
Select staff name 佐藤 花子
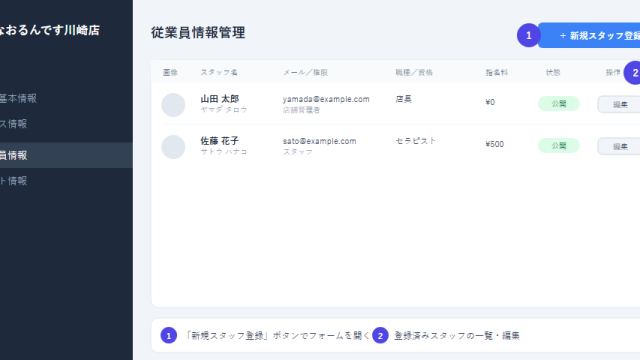click(220, 141)
